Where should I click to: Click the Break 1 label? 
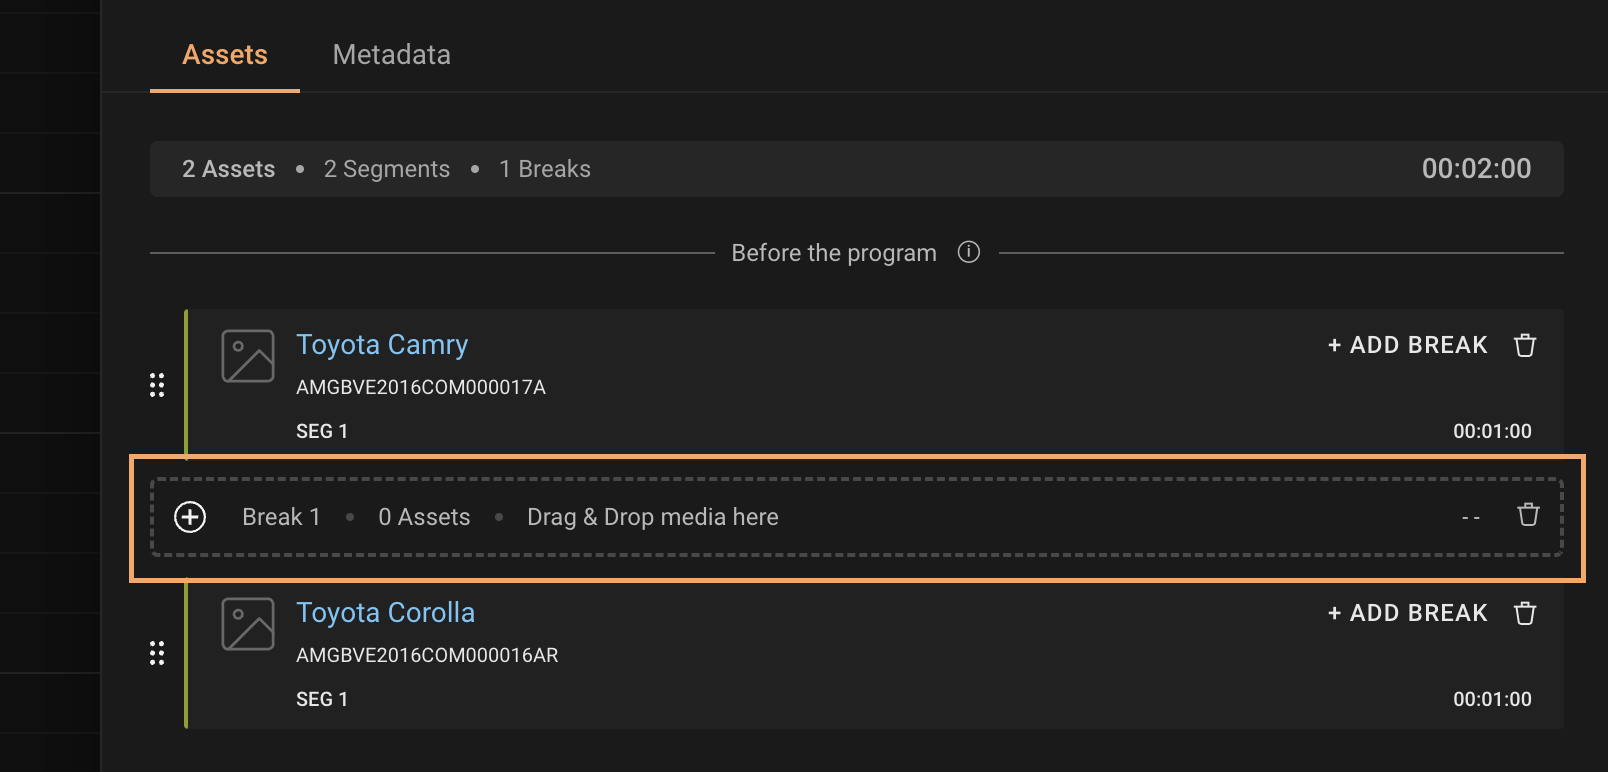(281, 517)
